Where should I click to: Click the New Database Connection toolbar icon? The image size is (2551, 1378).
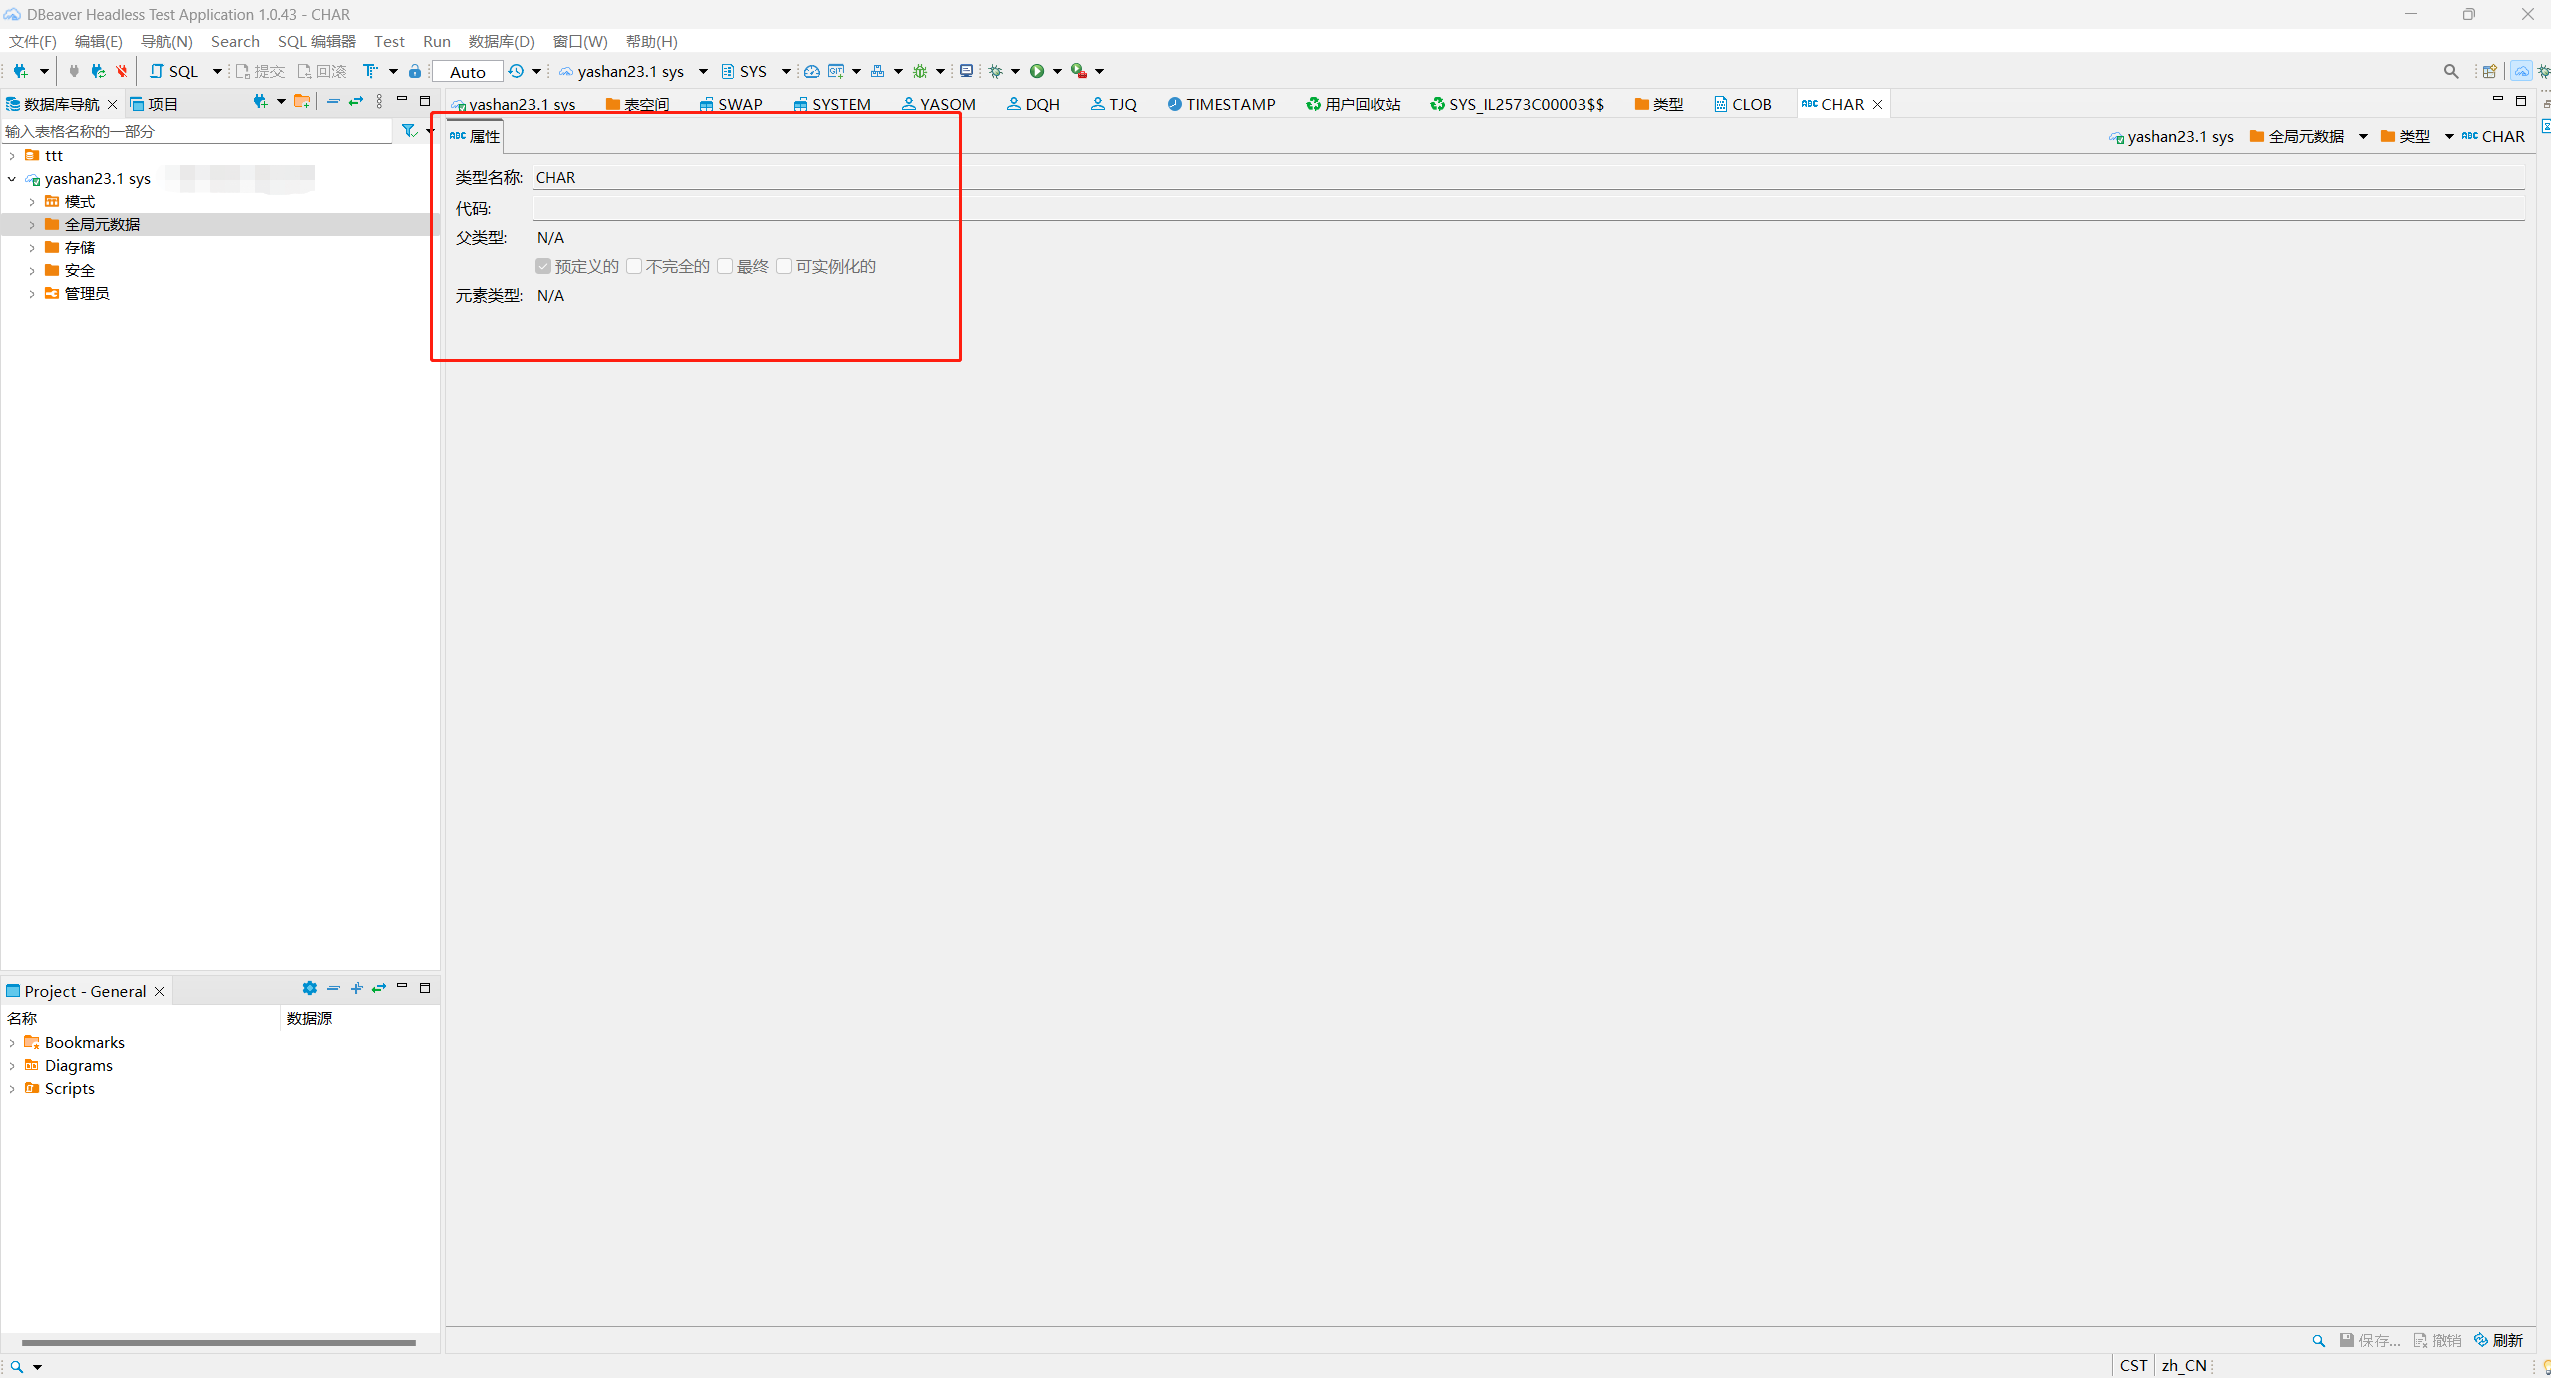tap(20, 71)
